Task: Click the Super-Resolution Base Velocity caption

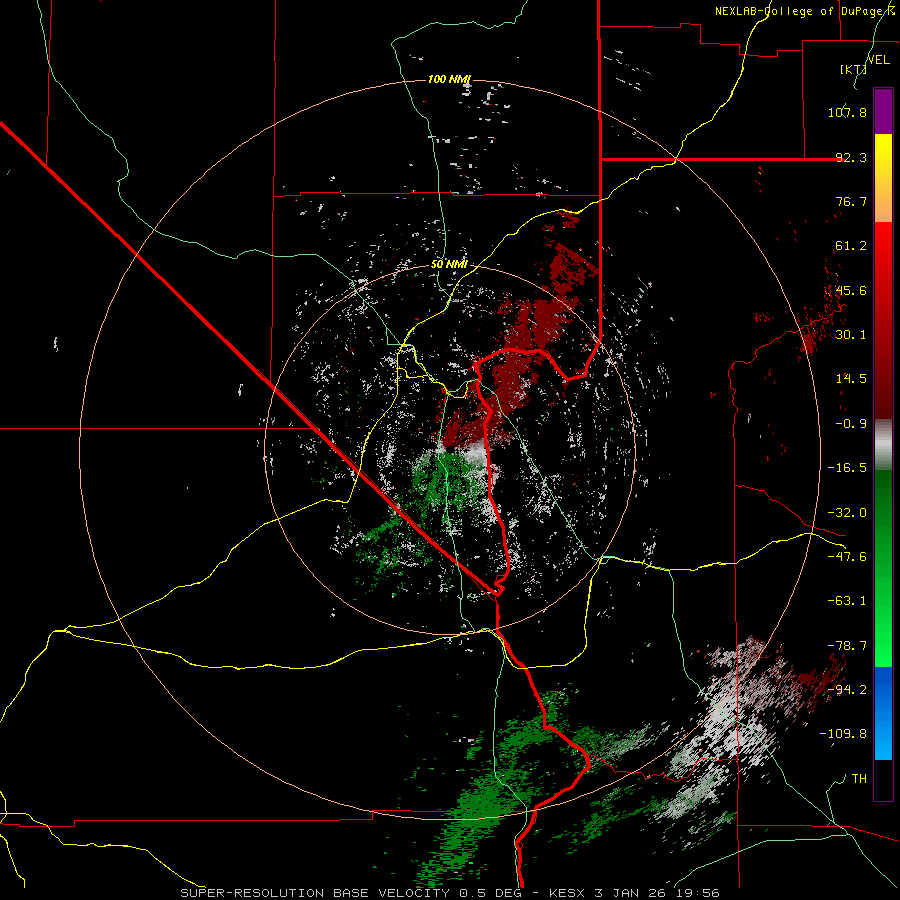Action: tap(449, 893)
